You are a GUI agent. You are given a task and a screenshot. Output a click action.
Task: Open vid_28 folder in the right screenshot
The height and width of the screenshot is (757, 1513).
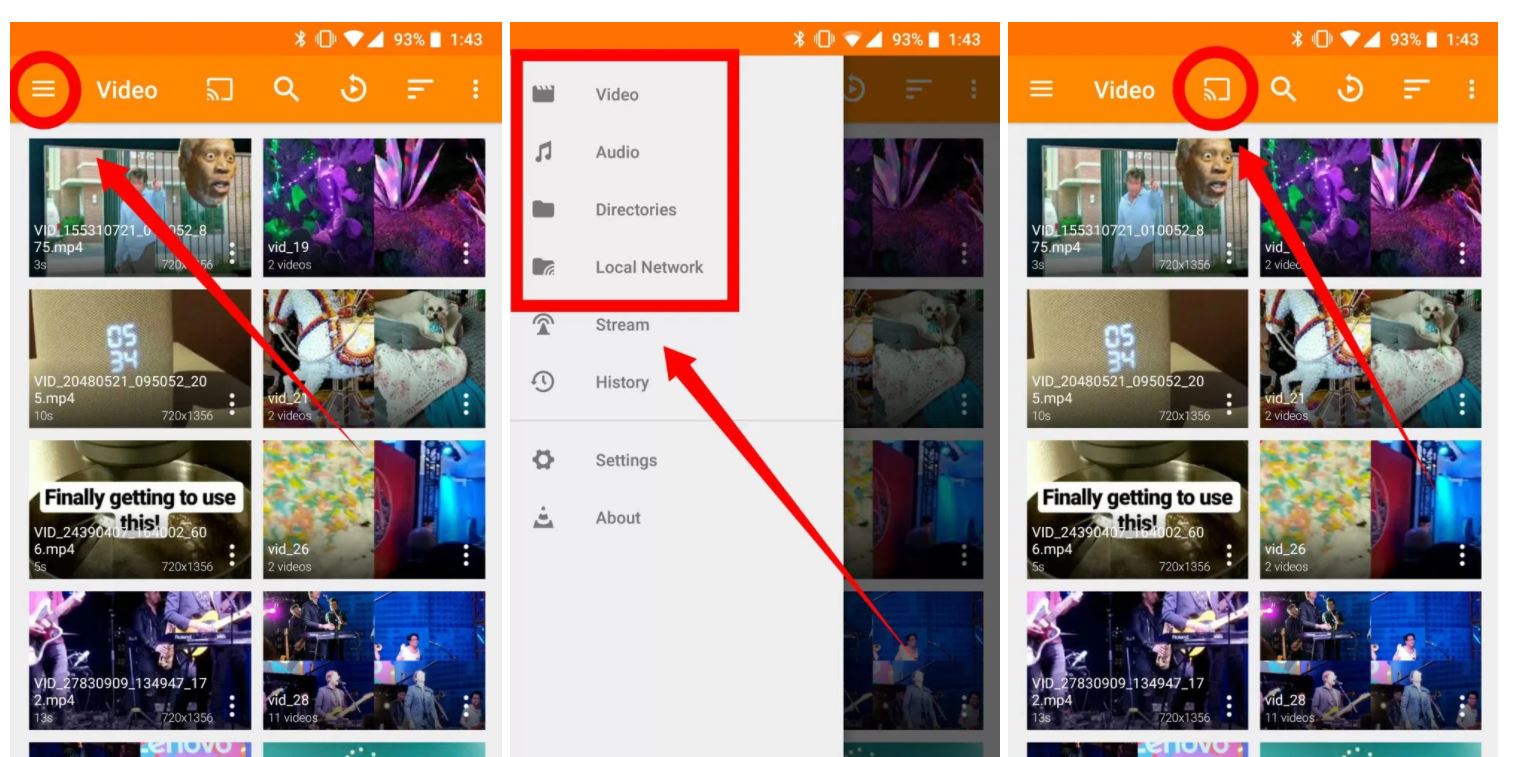(x=1370, y=660)
